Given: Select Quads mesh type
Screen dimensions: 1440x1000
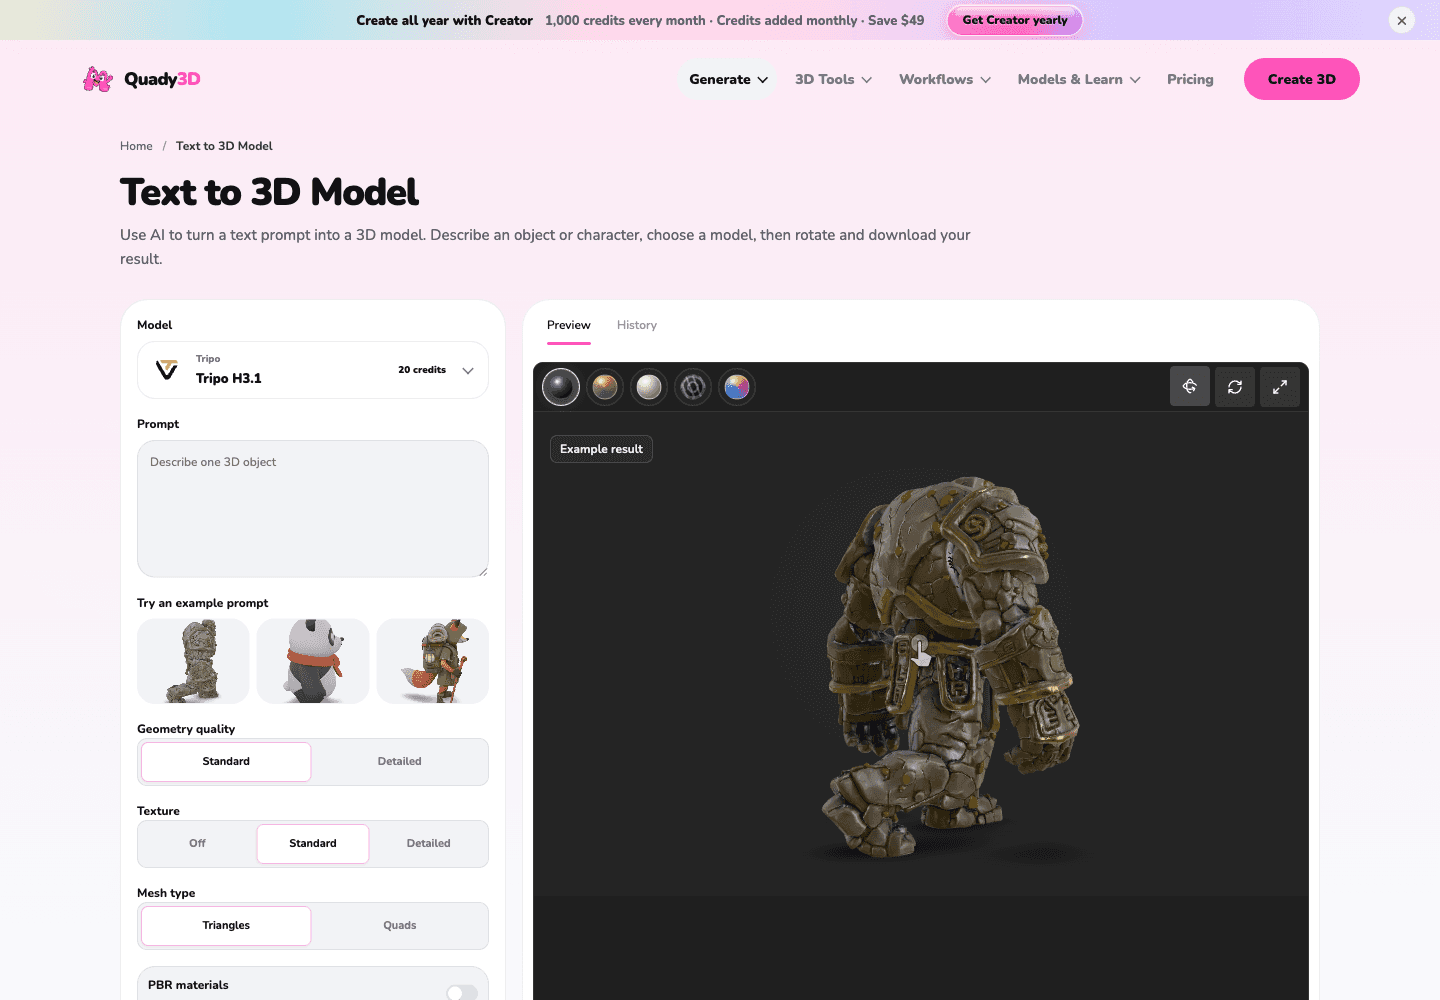Looking at the screenshot, I should (x=399, y=926).
